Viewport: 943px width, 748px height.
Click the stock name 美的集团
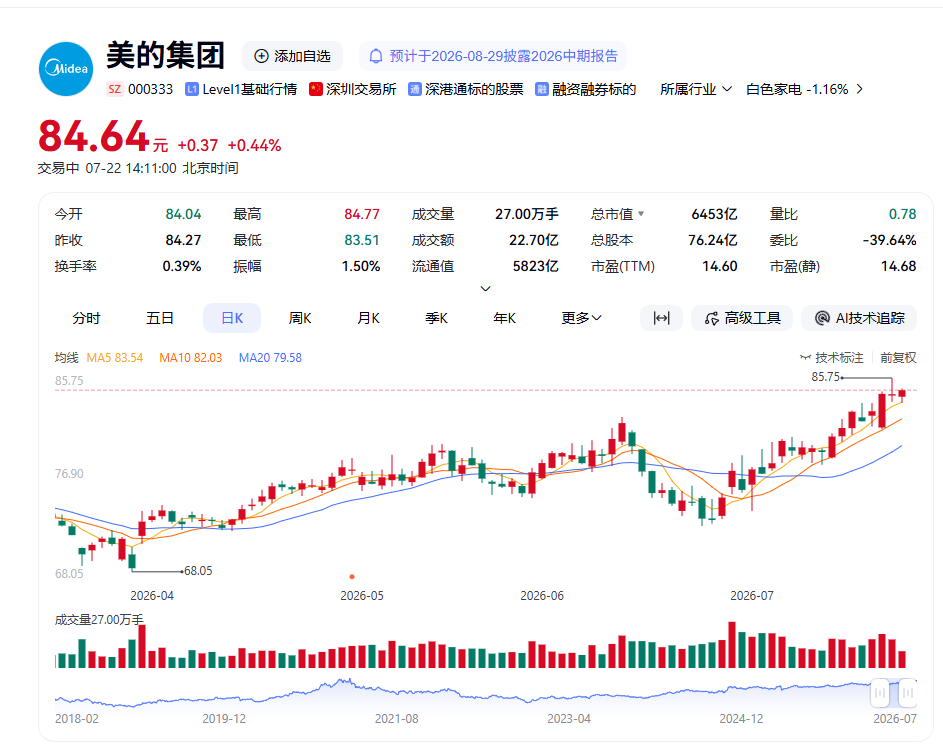165,55
